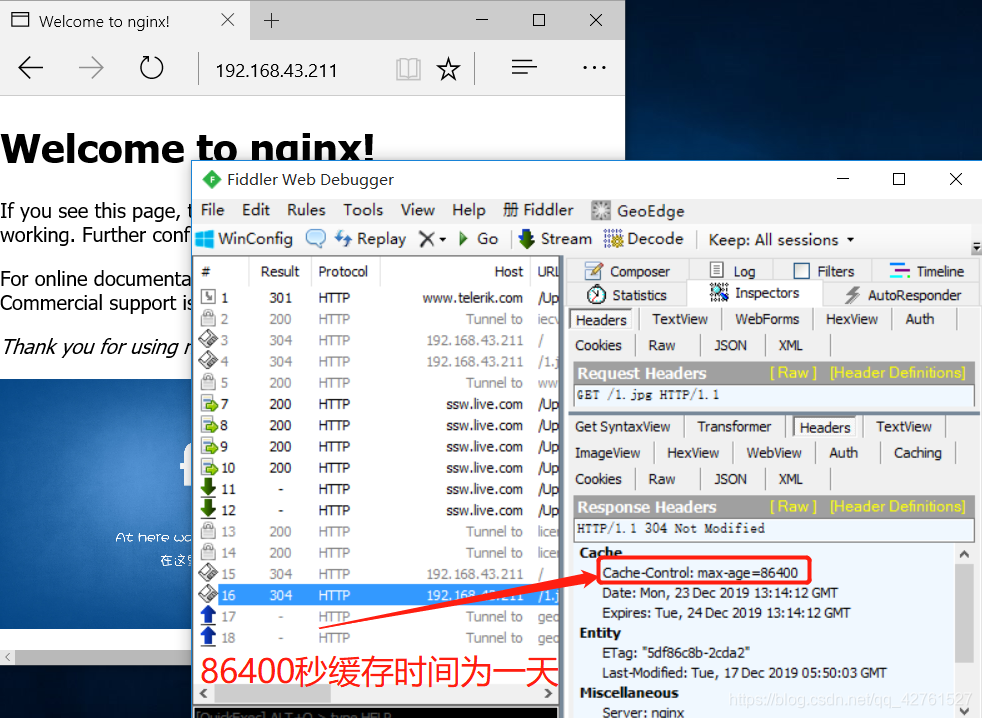Switch to the Composer tab
The height and width of the screenshot is (718, 982).
click(628, 271)
